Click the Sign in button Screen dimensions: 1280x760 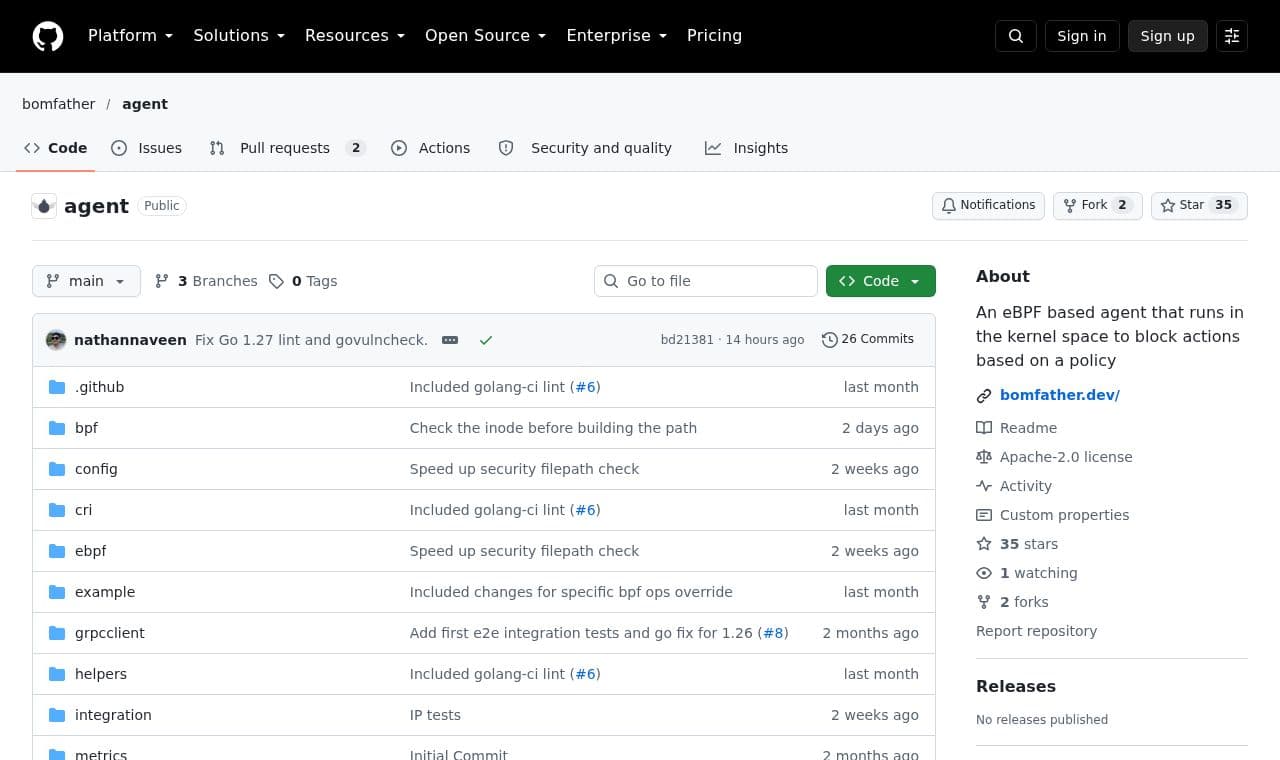(1082, 36)
